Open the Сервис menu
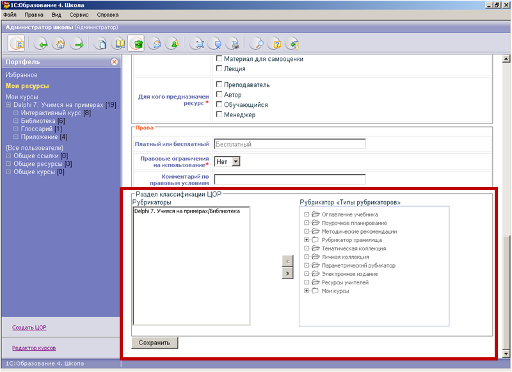Screen dimensions: 512x372 click(79, 15)
